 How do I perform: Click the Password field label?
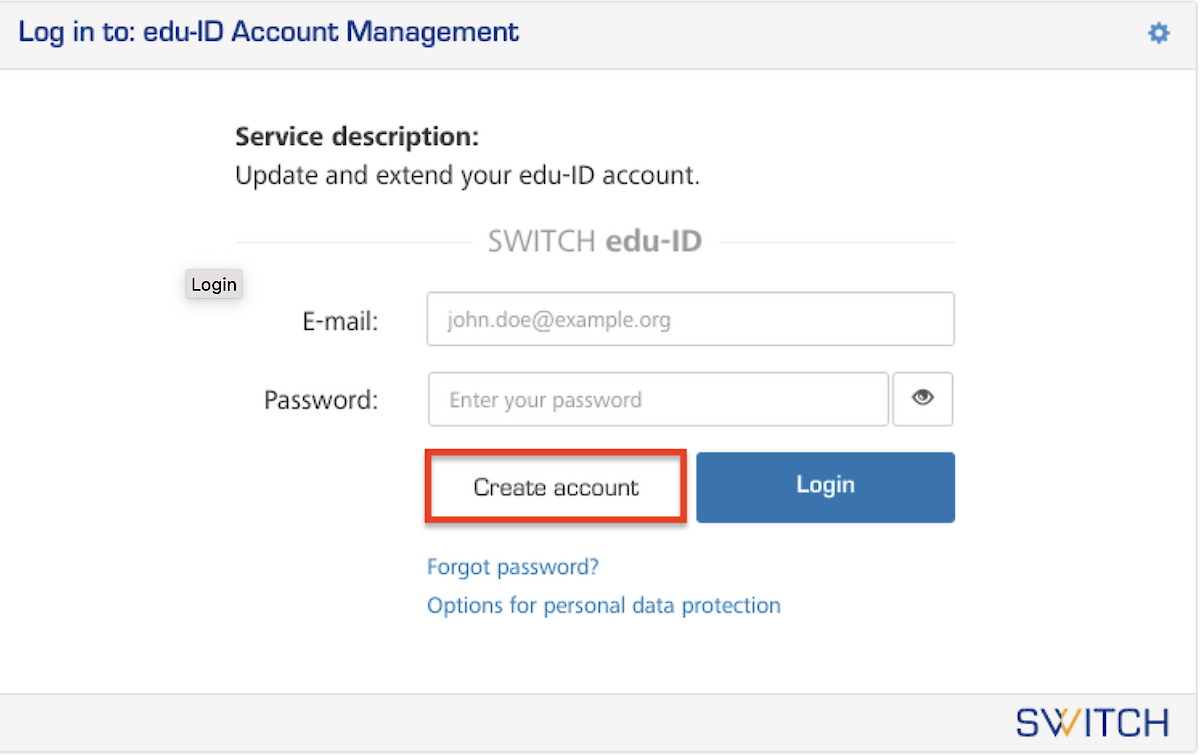click(x=321, y=400)
